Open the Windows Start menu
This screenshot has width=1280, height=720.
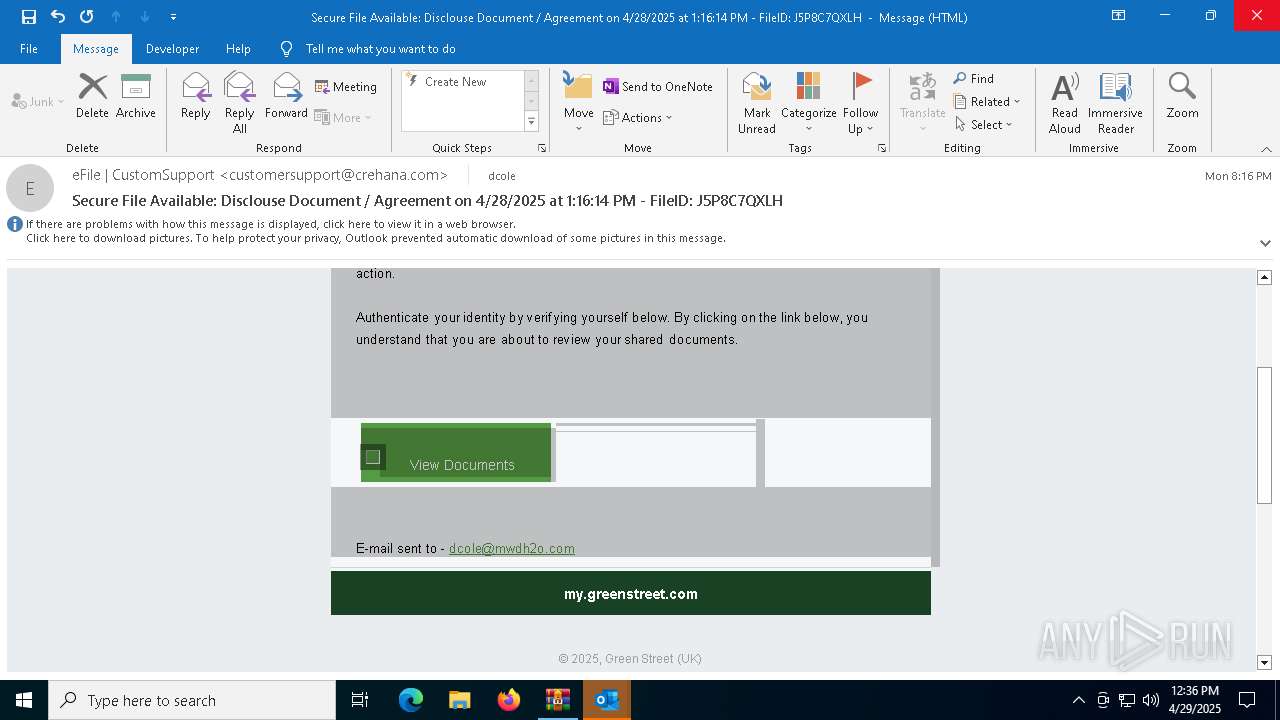(x=24, y=700)
